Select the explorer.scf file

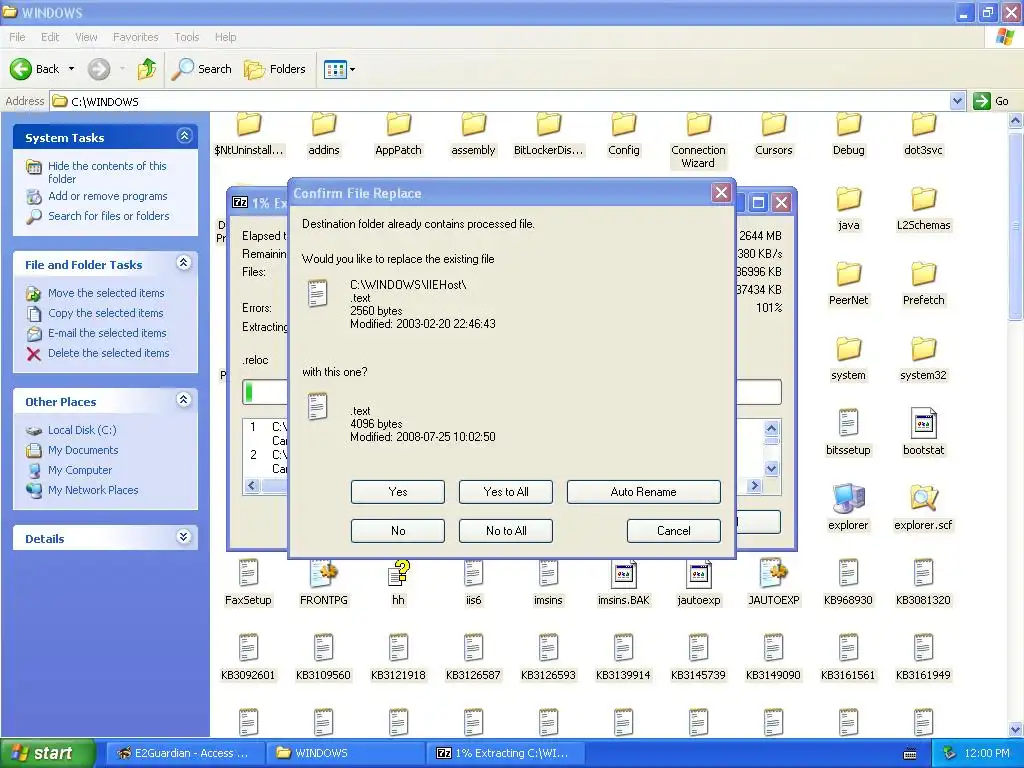point(923,508)
